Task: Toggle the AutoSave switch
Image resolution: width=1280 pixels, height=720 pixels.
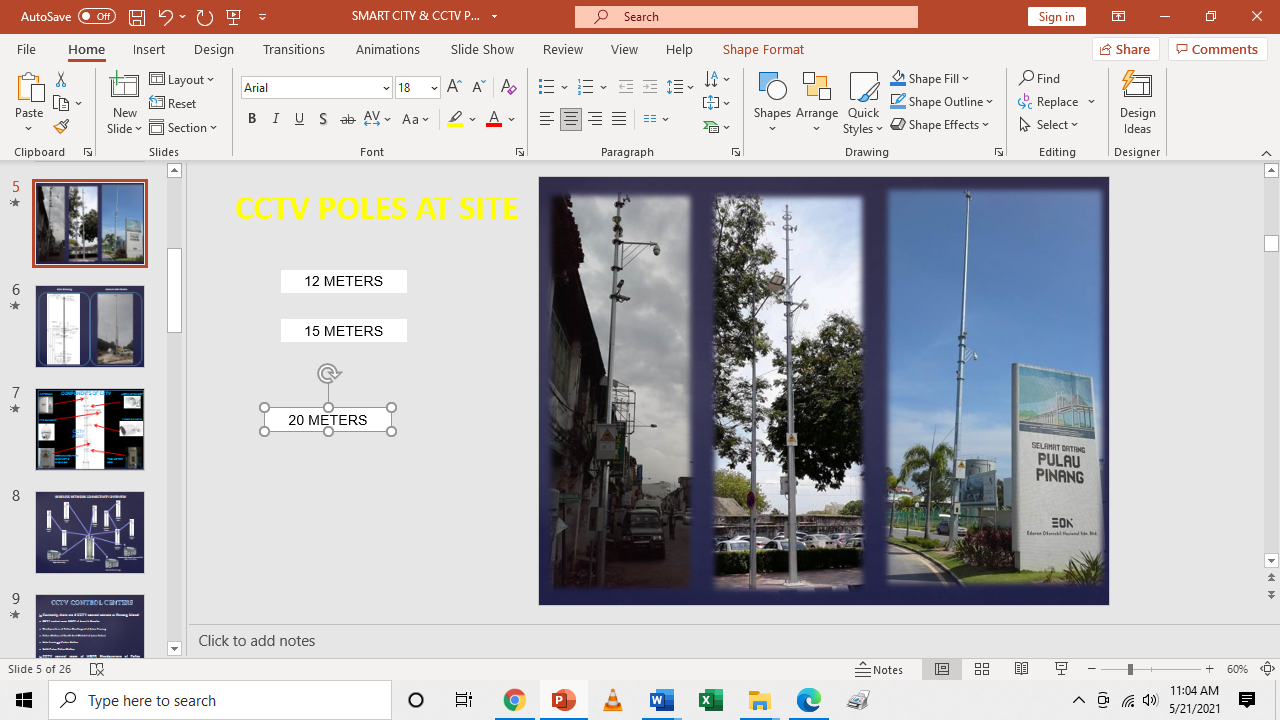Action: 96,17
